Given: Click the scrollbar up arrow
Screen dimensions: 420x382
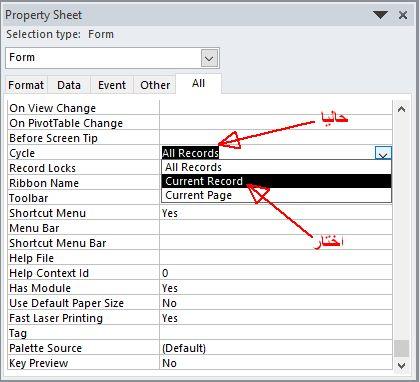Looking at the screenshot, I should point(402,109).
